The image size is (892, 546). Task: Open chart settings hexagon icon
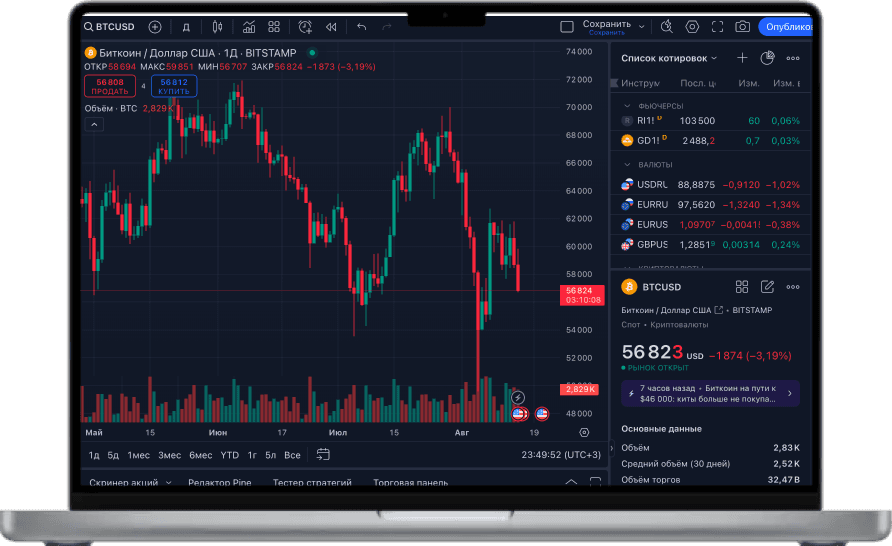pos(692,27)
